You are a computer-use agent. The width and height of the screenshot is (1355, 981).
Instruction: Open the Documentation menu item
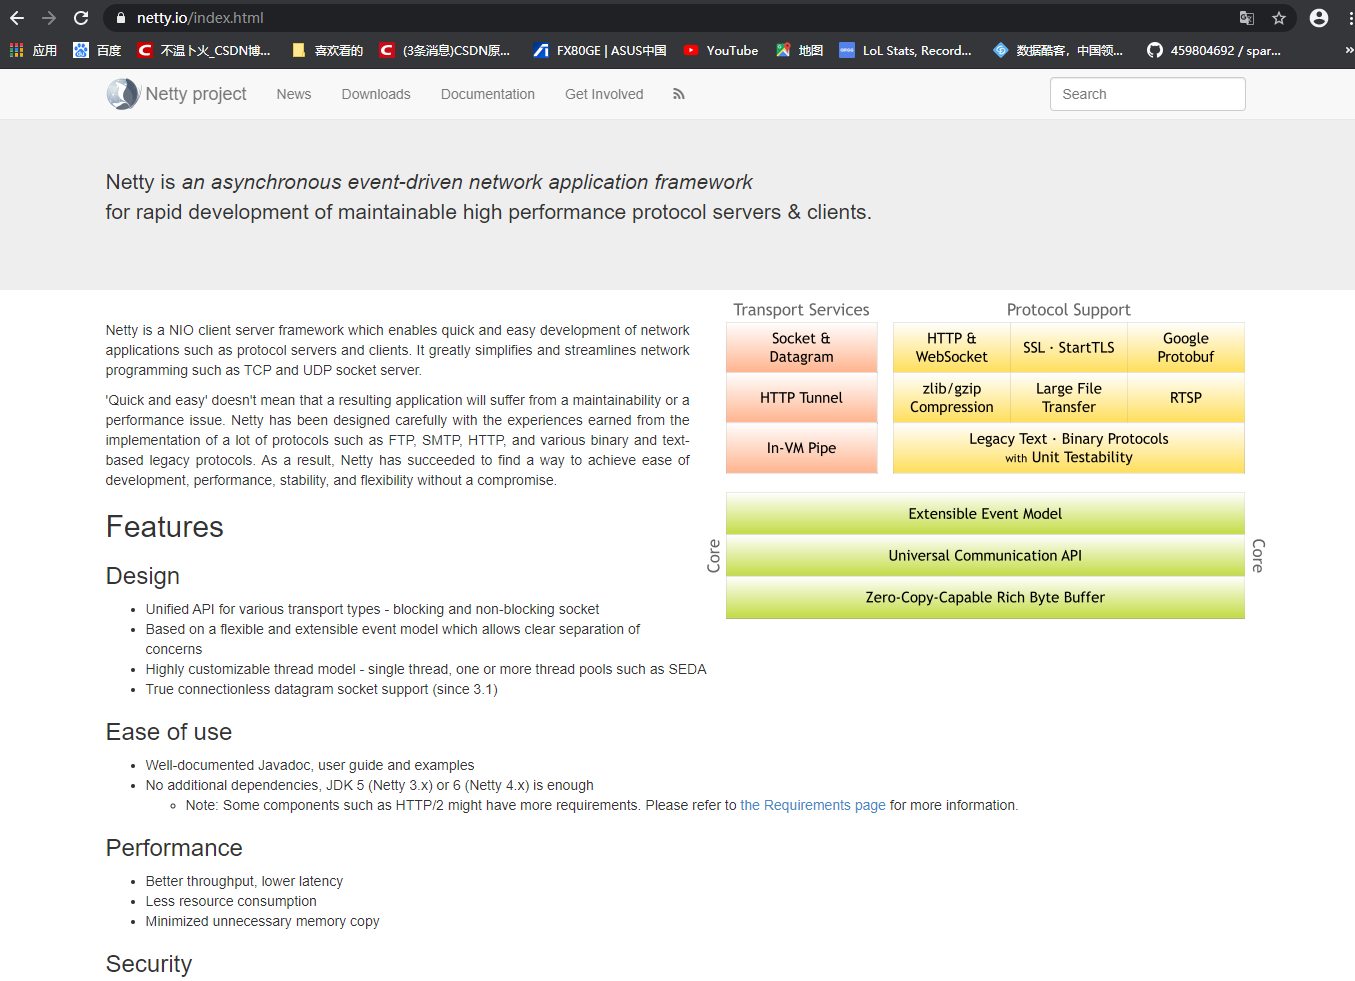(x=488, y=94)
